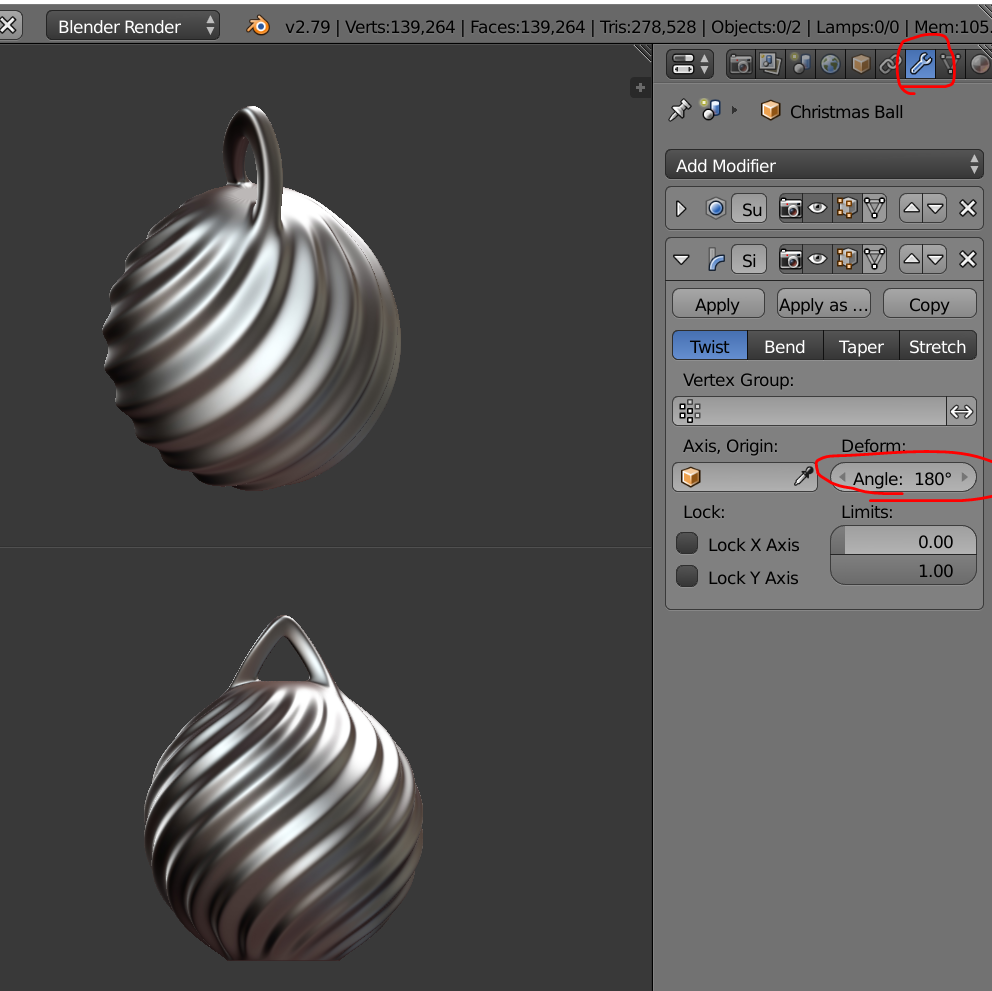Viewport: 992px width, 991px height.
Task: Click the Subsurf modifier sphere icon
Action: [716, 208]
